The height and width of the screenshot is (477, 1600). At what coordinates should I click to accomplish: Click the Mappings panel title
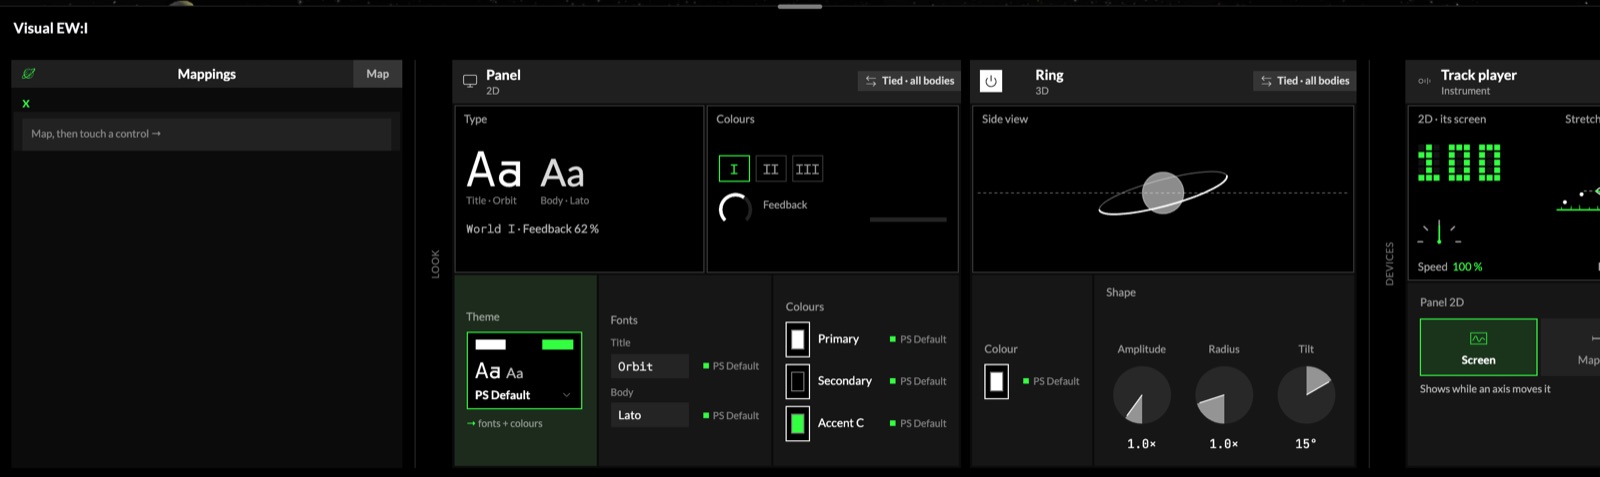click(207, 74)
